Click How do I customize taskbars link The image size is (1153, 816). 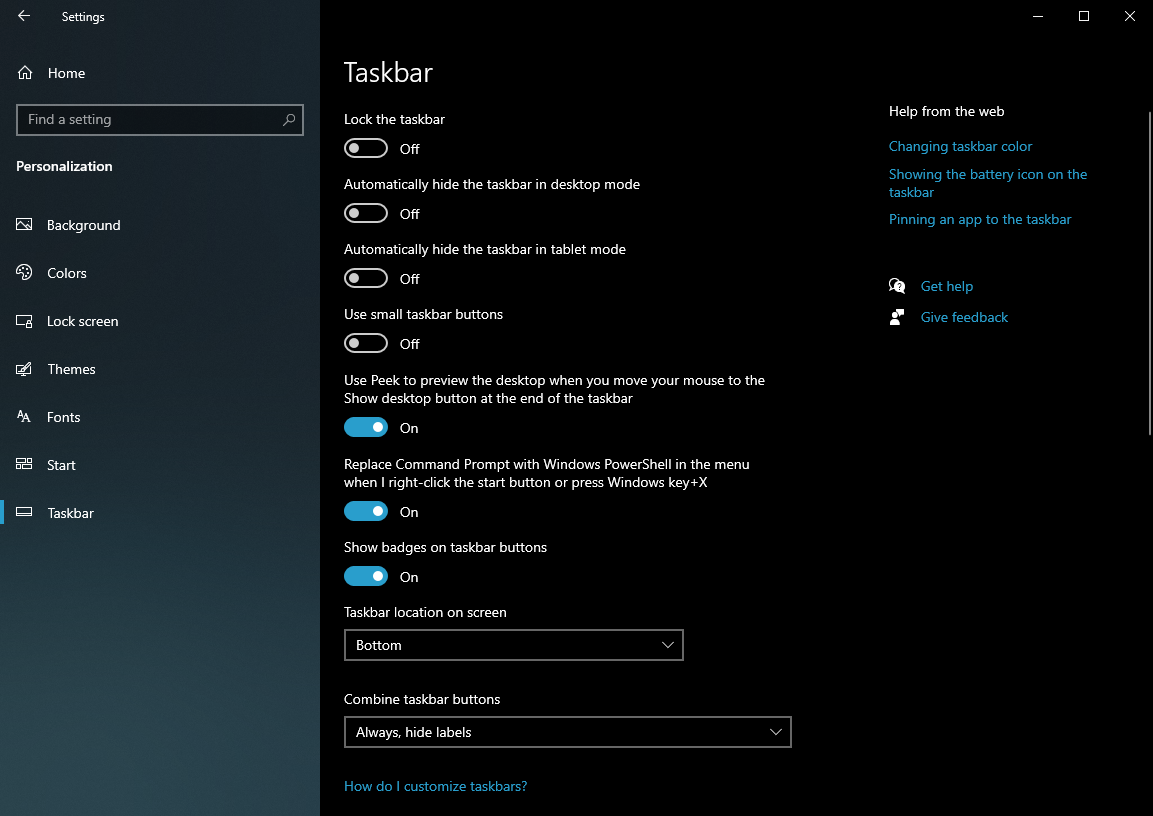point(435,786)
